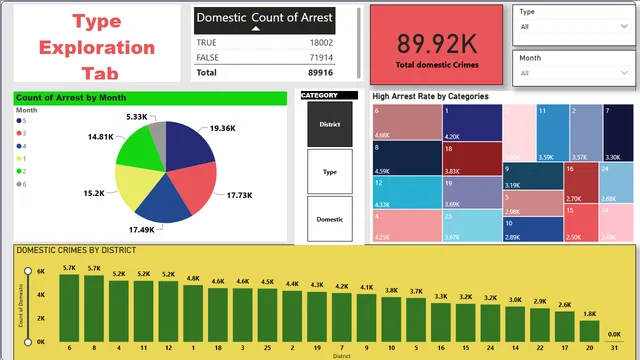640x360 pixels.
Task: Select the 5.33K gray pie slice
Action: click(x=159, y=139)
